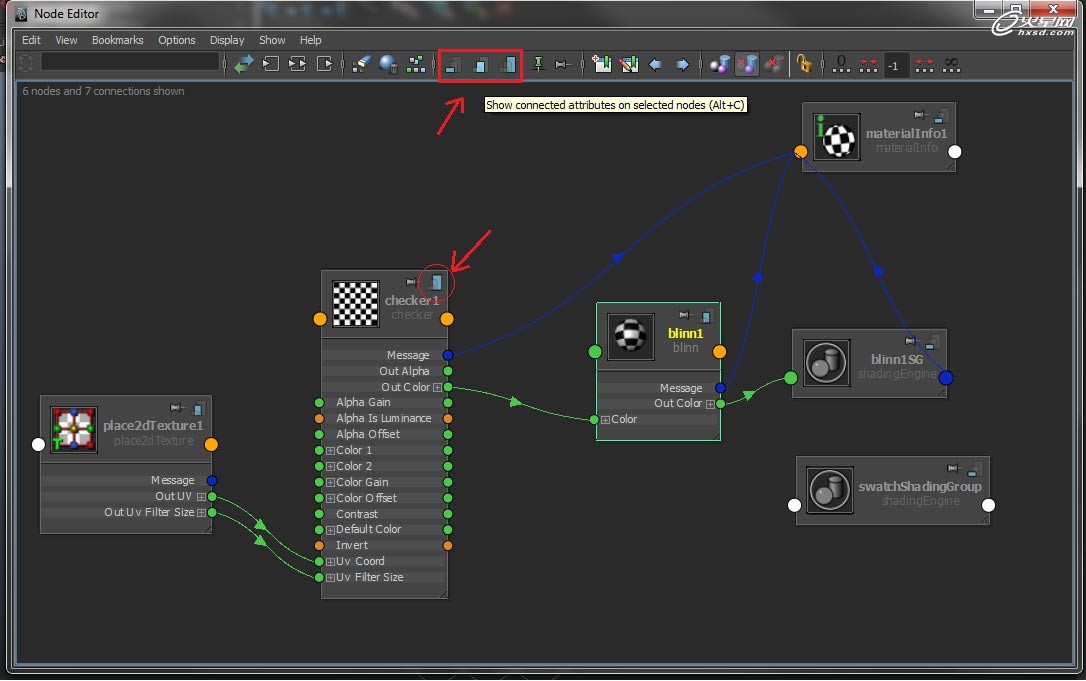The height and width of the screenshot is (681, 1086).
Task: Show connected attributes on selected nodes
Action: [x=481, y=65]
